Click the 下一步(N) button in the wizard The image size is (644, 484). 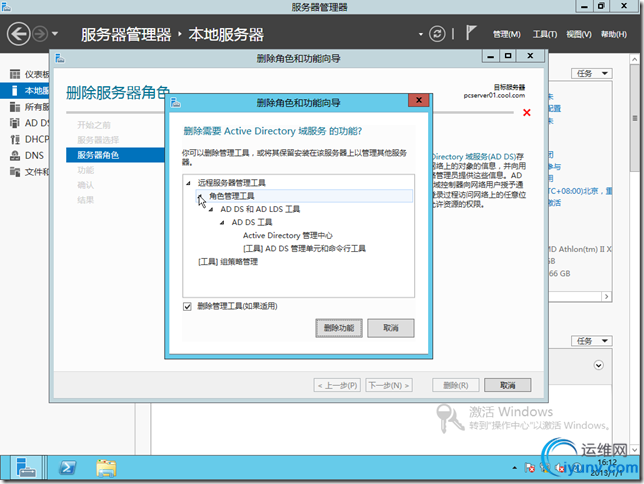389,385
